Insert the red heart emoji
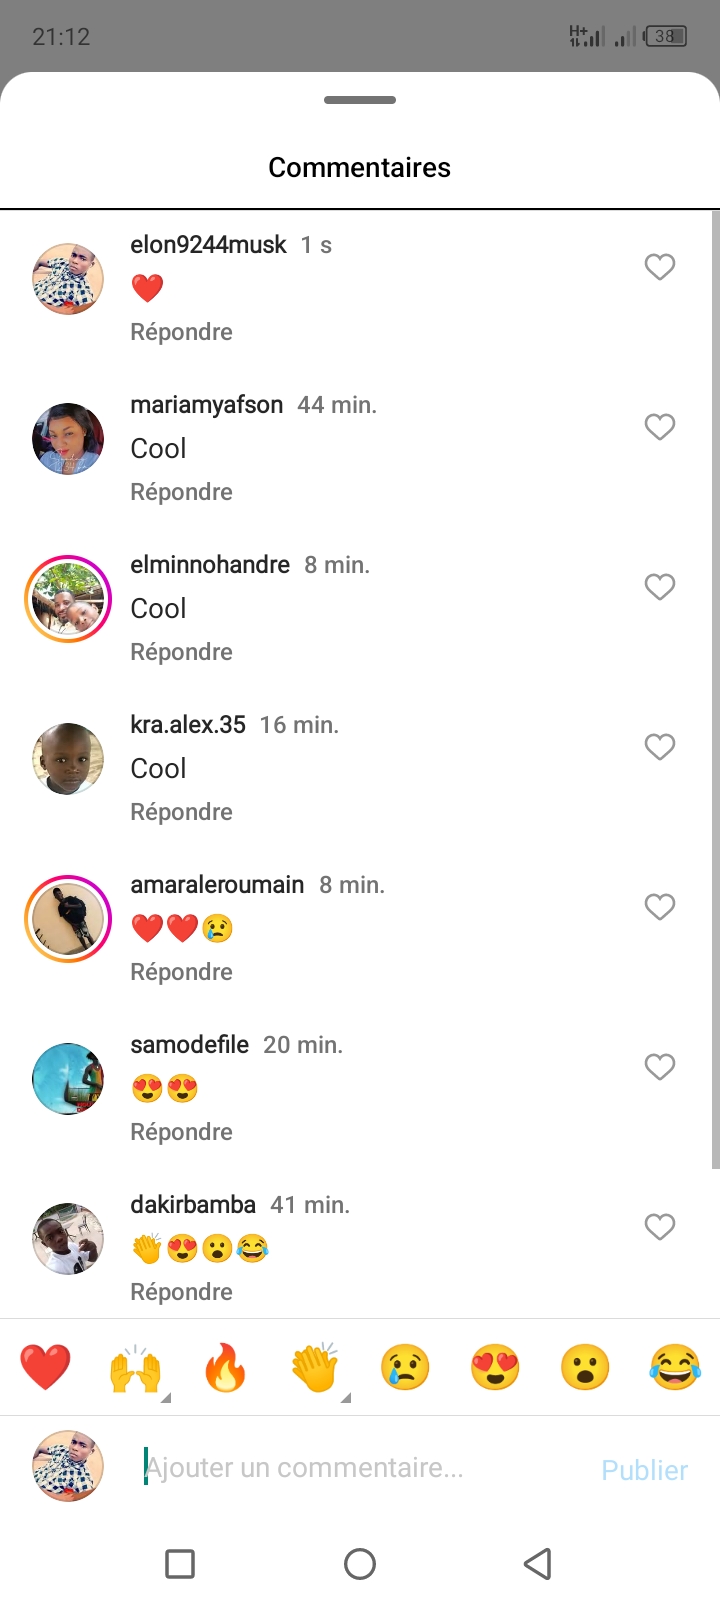 [45, 1368]
